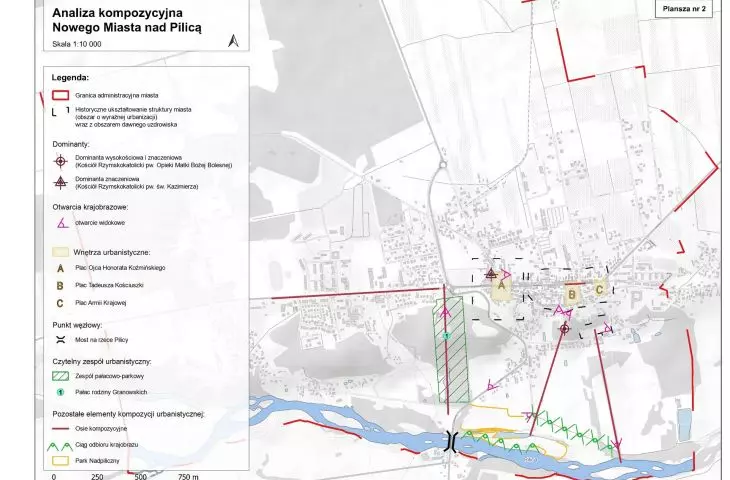This screenshot has height=480, width=730.
Task: Click square C on the map
Action: [x=599, y=290]
